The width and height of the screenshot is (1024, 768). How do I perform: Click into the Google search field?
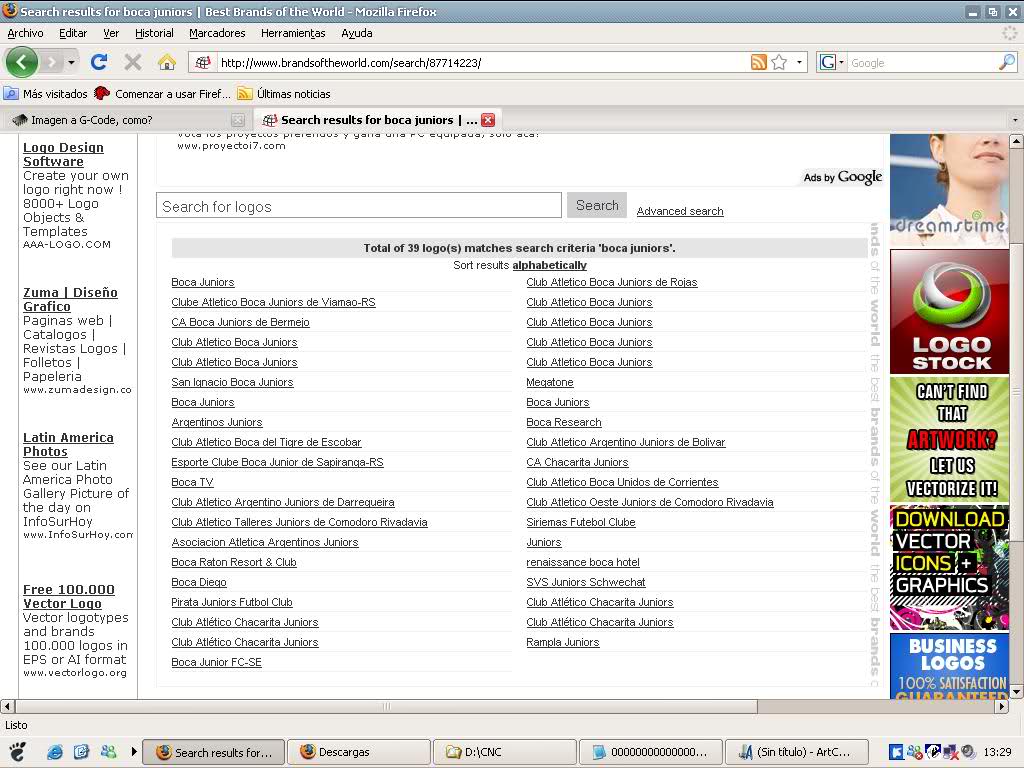[x=922, y=63]
